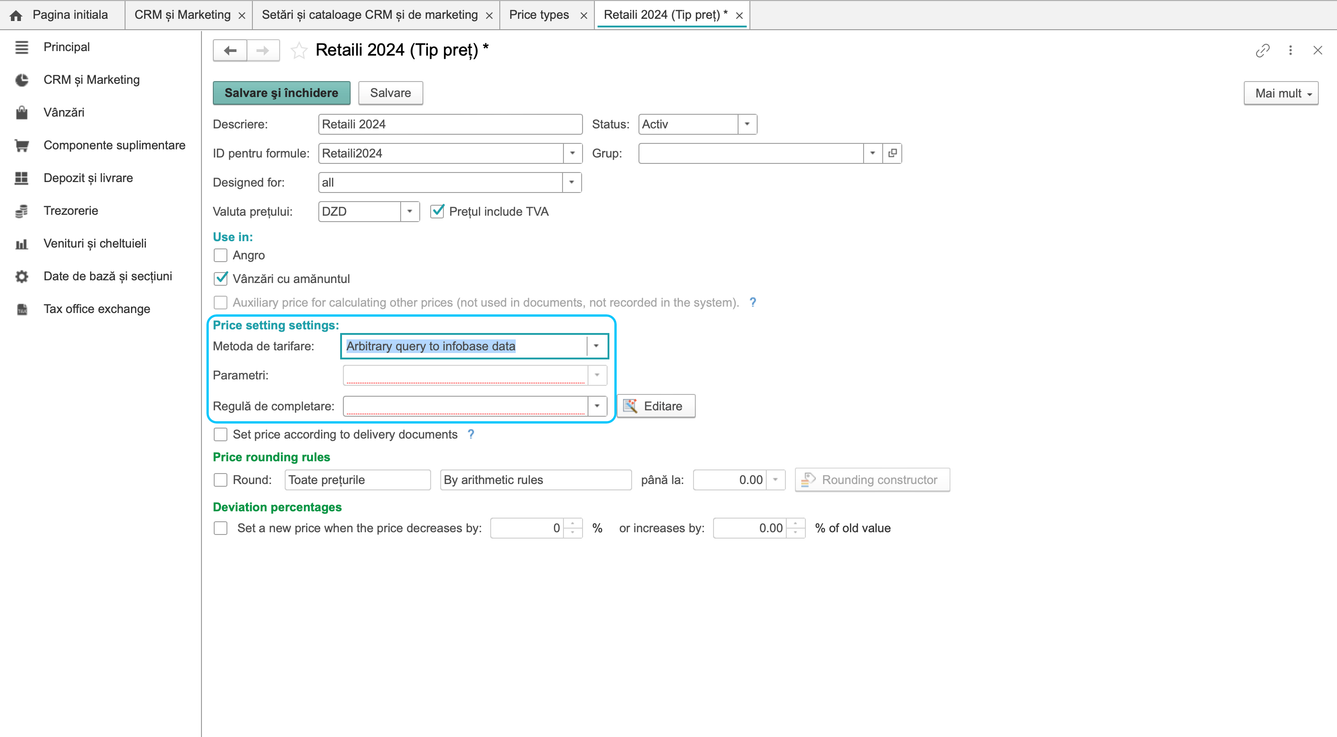The image size is (1337, 737).
Task: Click the Principal menu icon in sidebar
Action: 22,47
